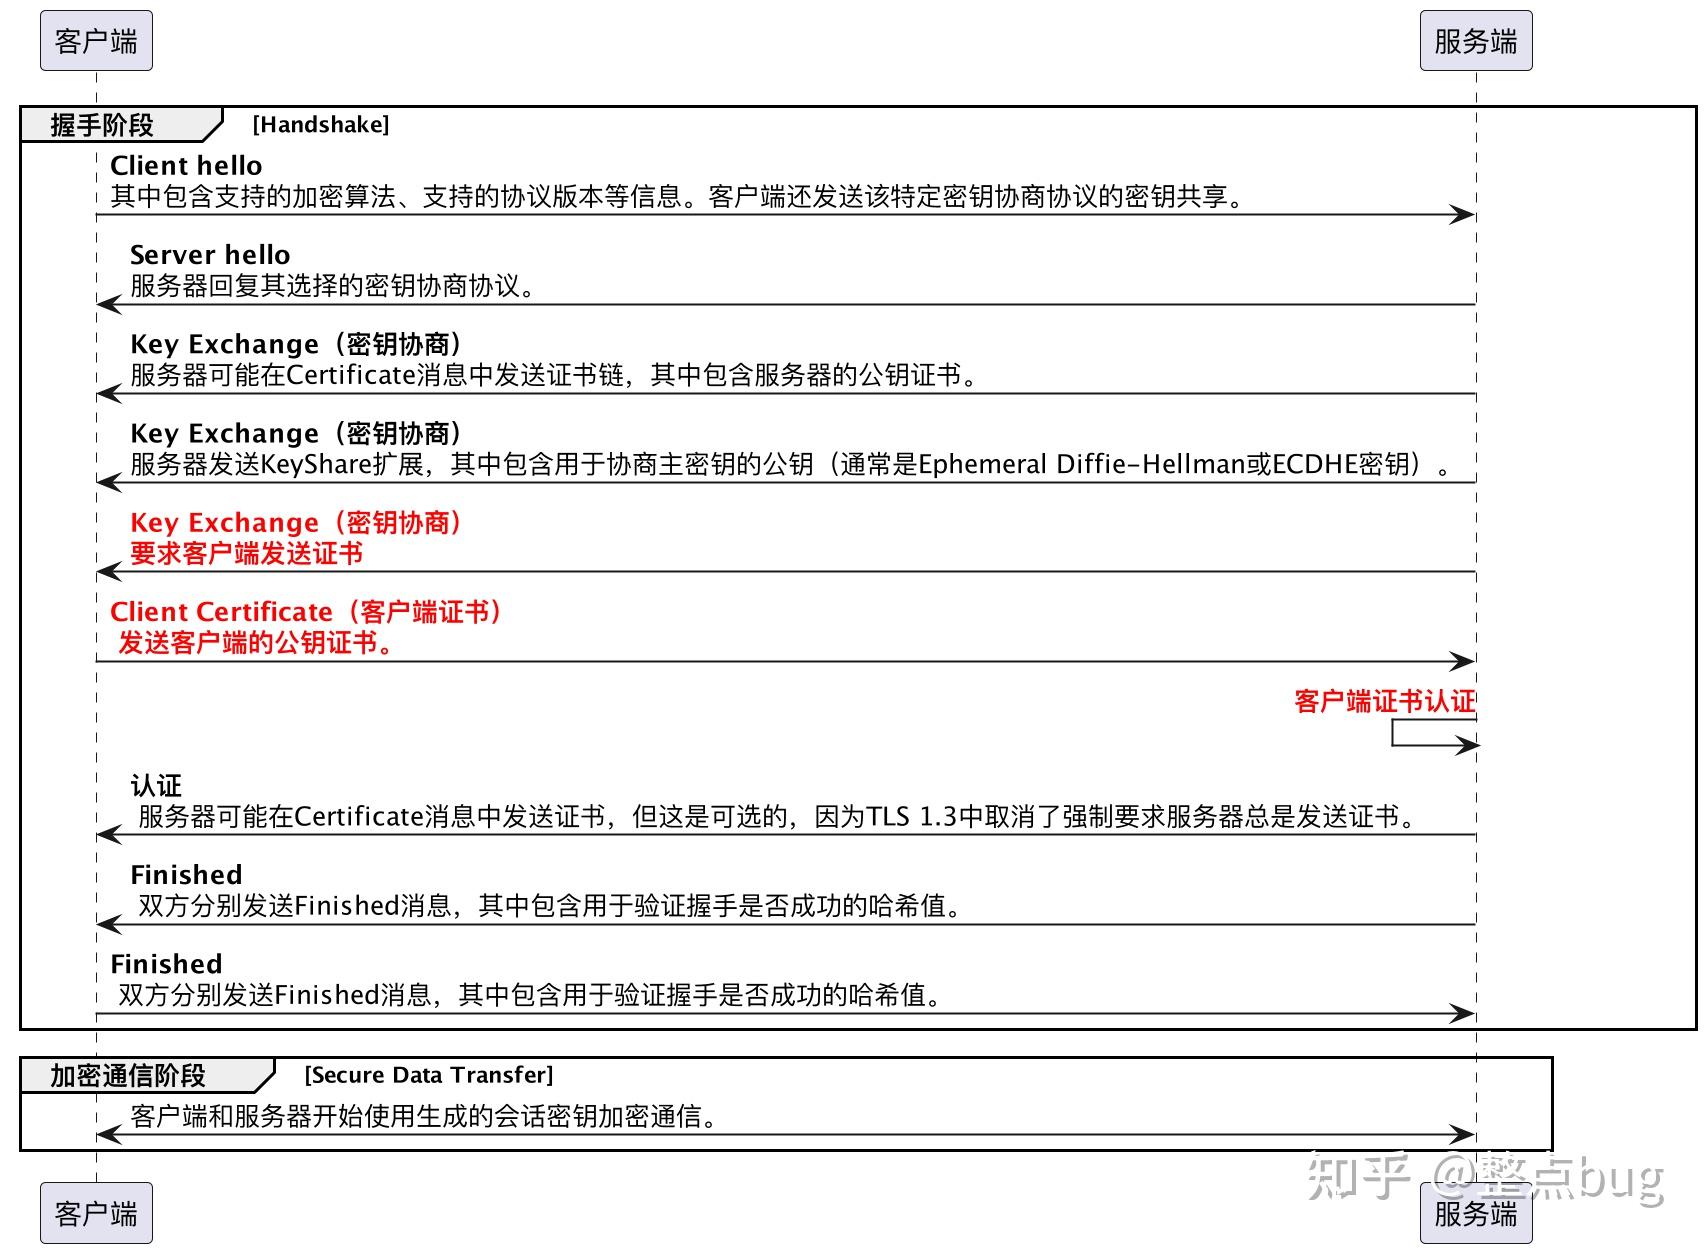Select the red Client Certificate（客户端证书）title
The width and height of the screenshot is (1706, 1253).
click(310, 611)
